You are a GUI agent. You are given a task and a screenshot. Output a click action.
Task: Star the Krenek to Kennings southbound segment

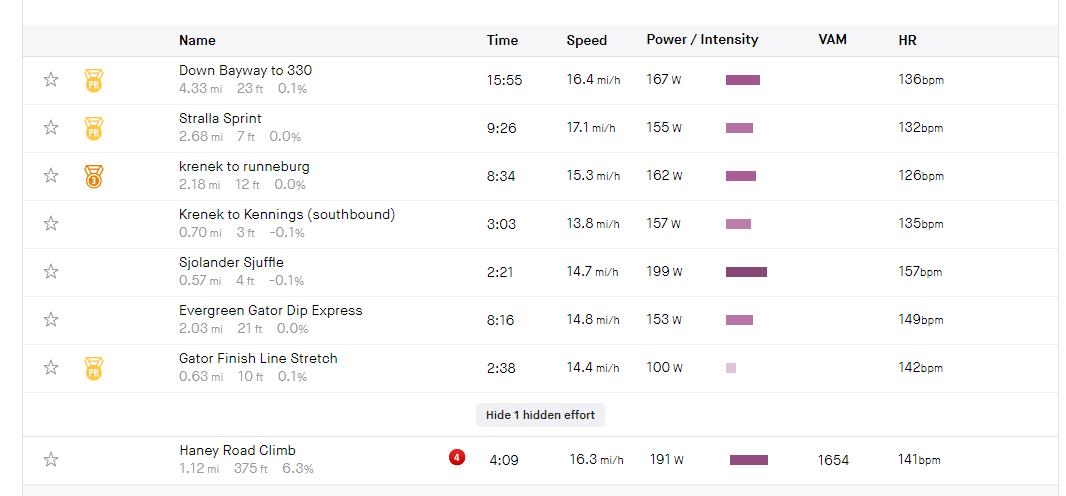coord(51,224)
